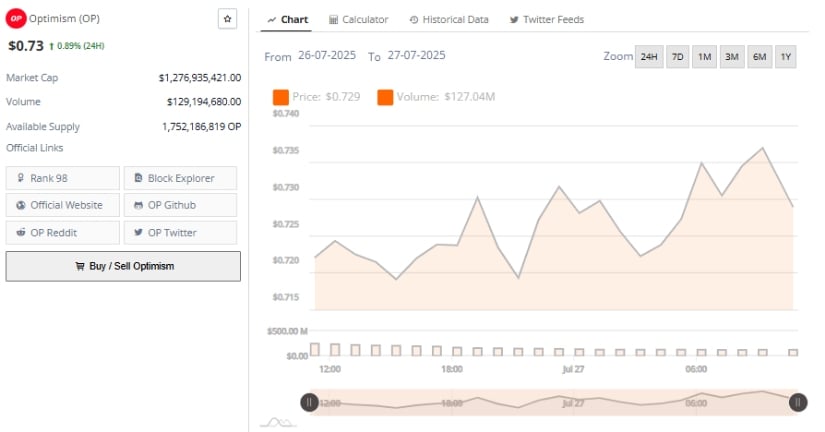Select the 1Y zoom range

click(x=786, y=57)
